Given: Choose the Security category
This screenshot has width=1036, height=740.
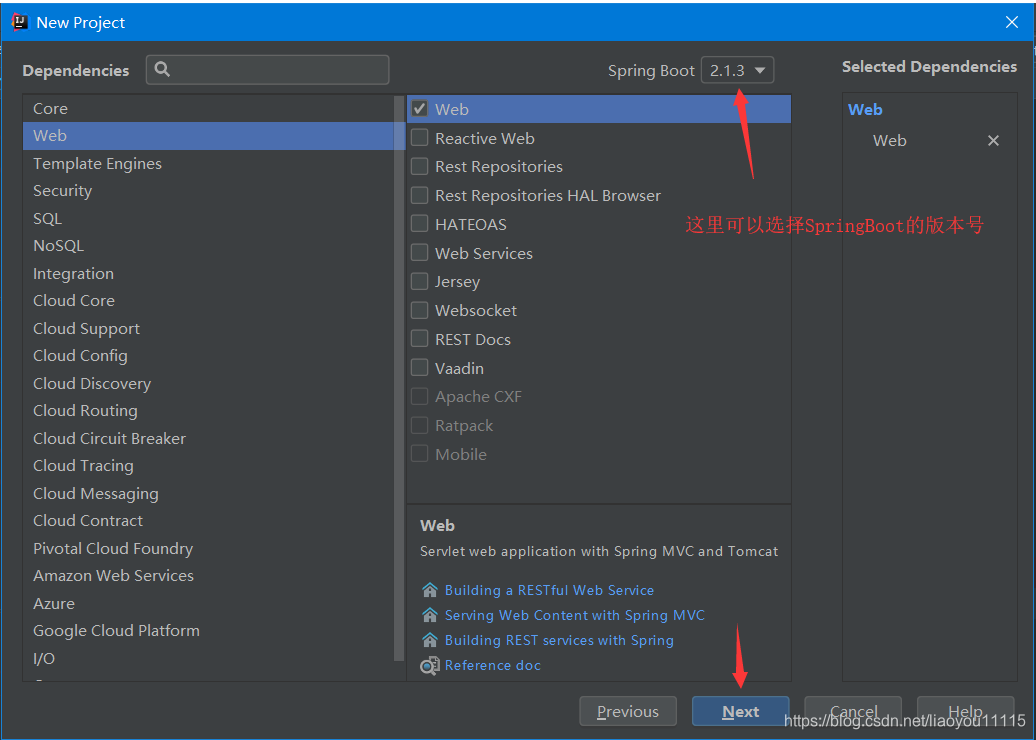Looking at the screenshot, I should [208, 190].
